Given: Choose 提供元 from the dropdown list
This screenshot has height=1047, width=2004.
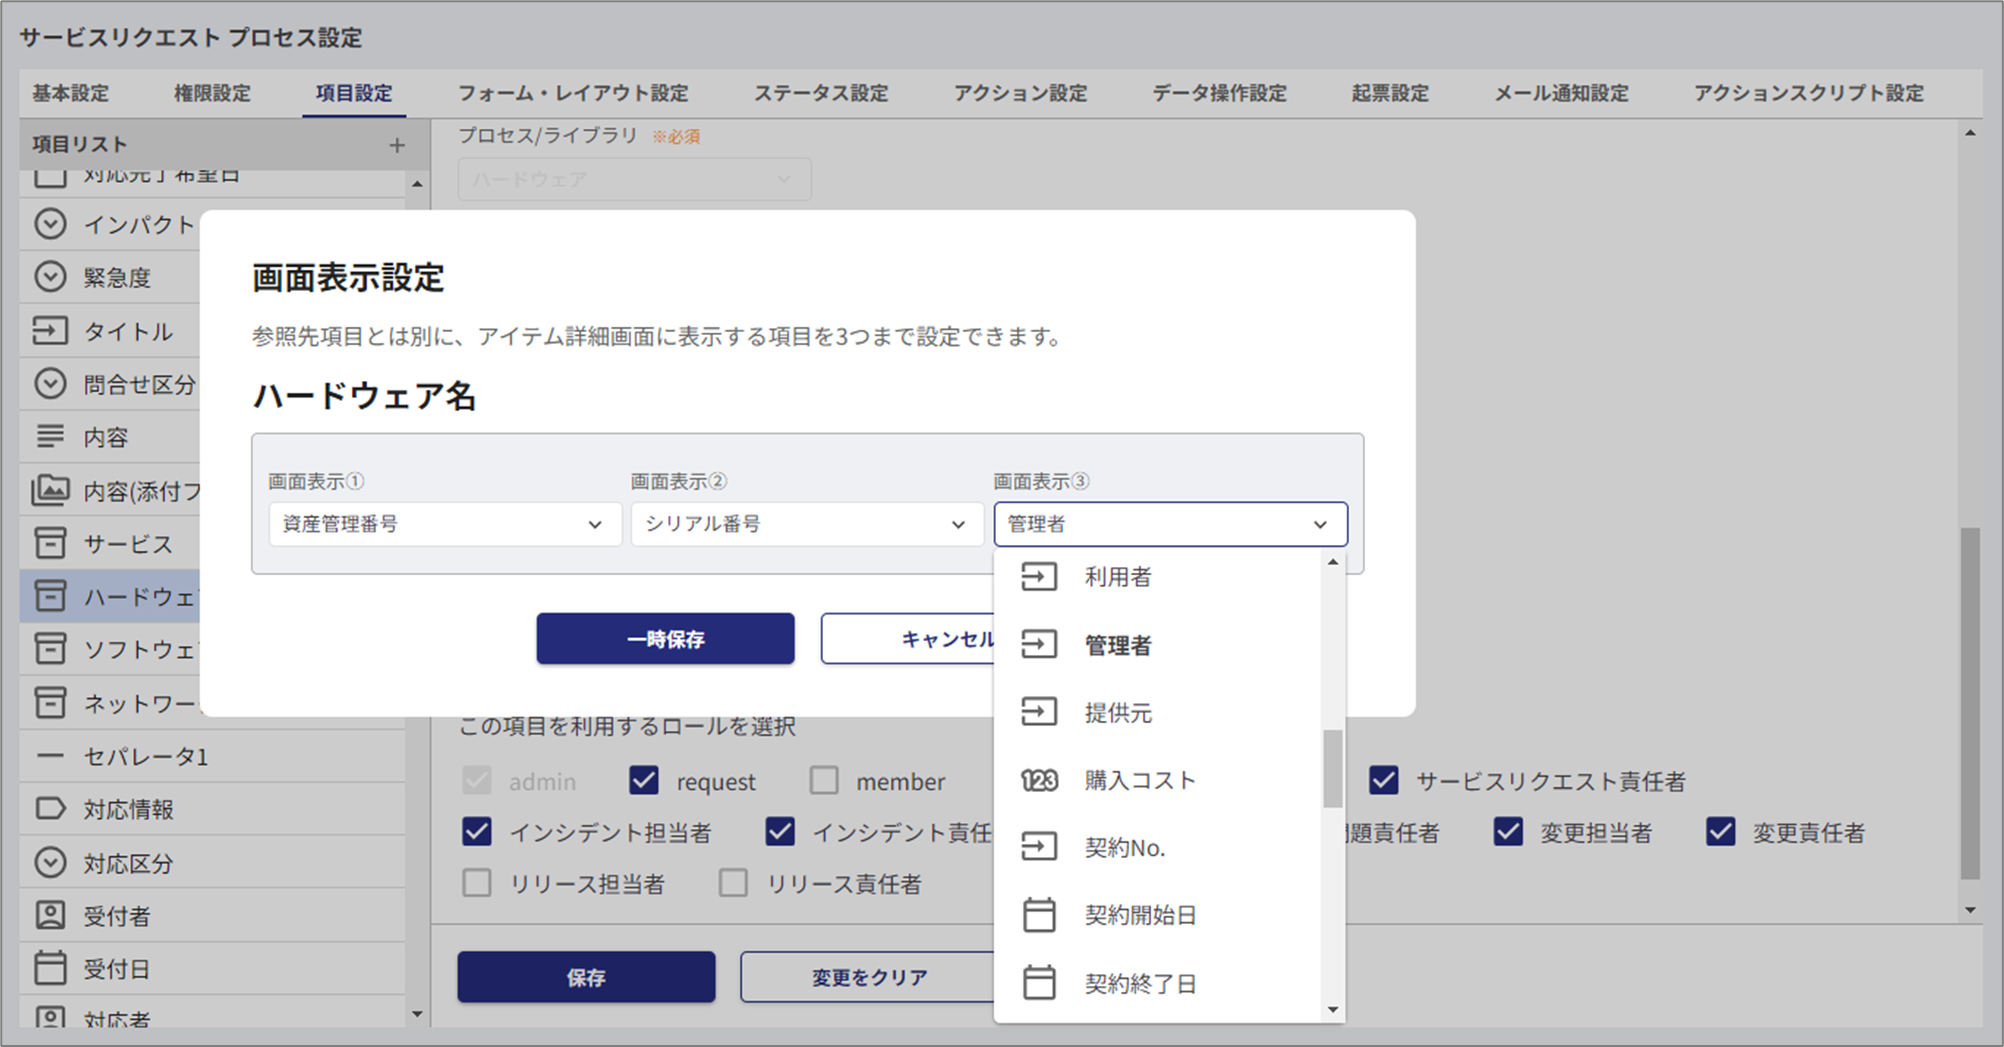Looking at the screenshot, I should 1158,712.
